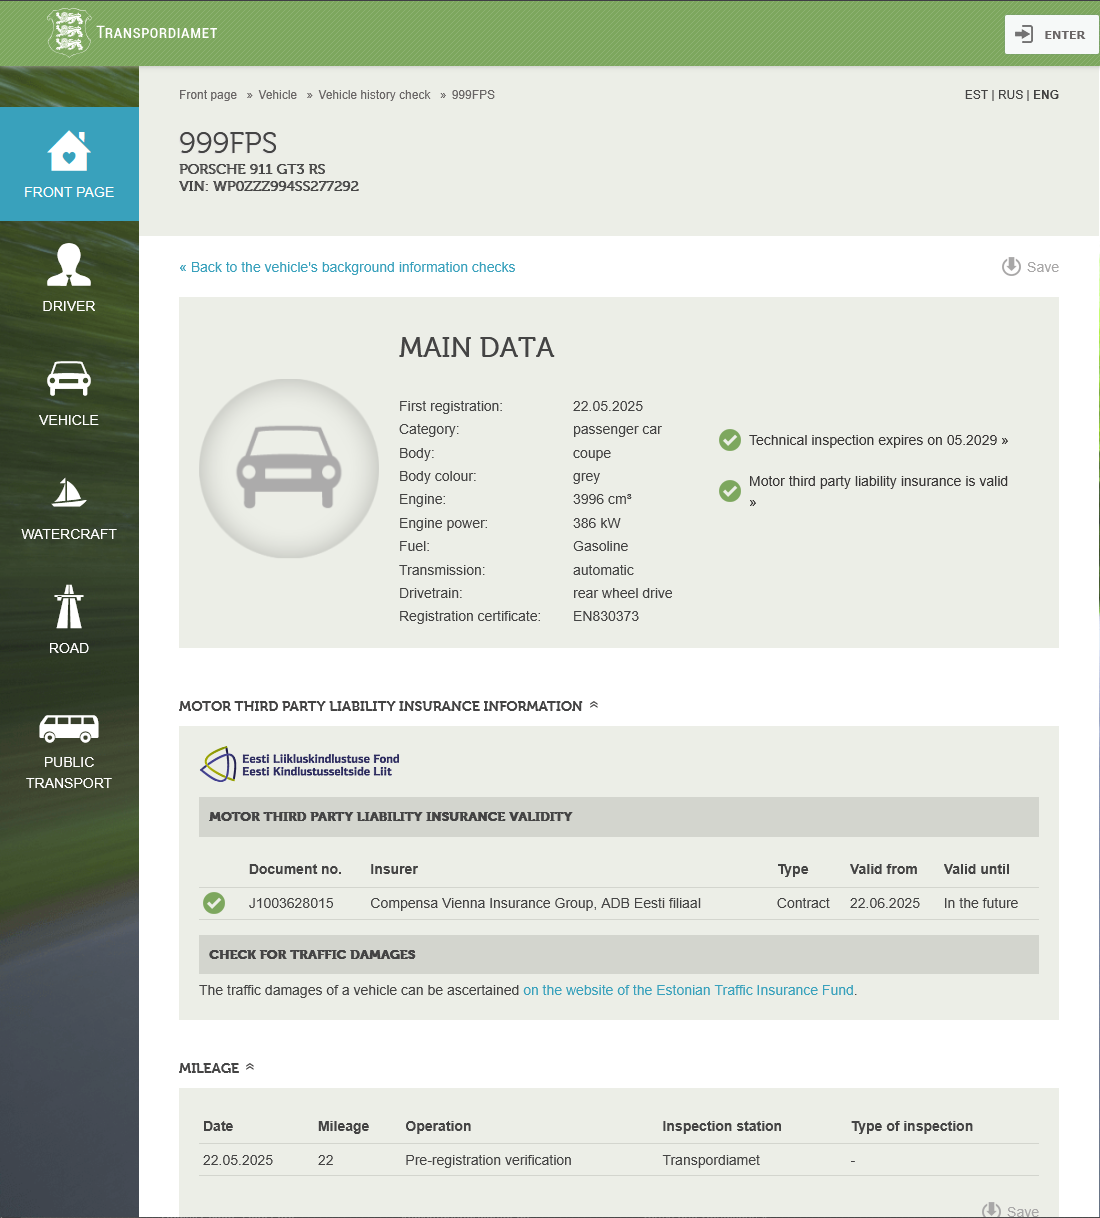Click registration certificate EN830373 value

606,616
